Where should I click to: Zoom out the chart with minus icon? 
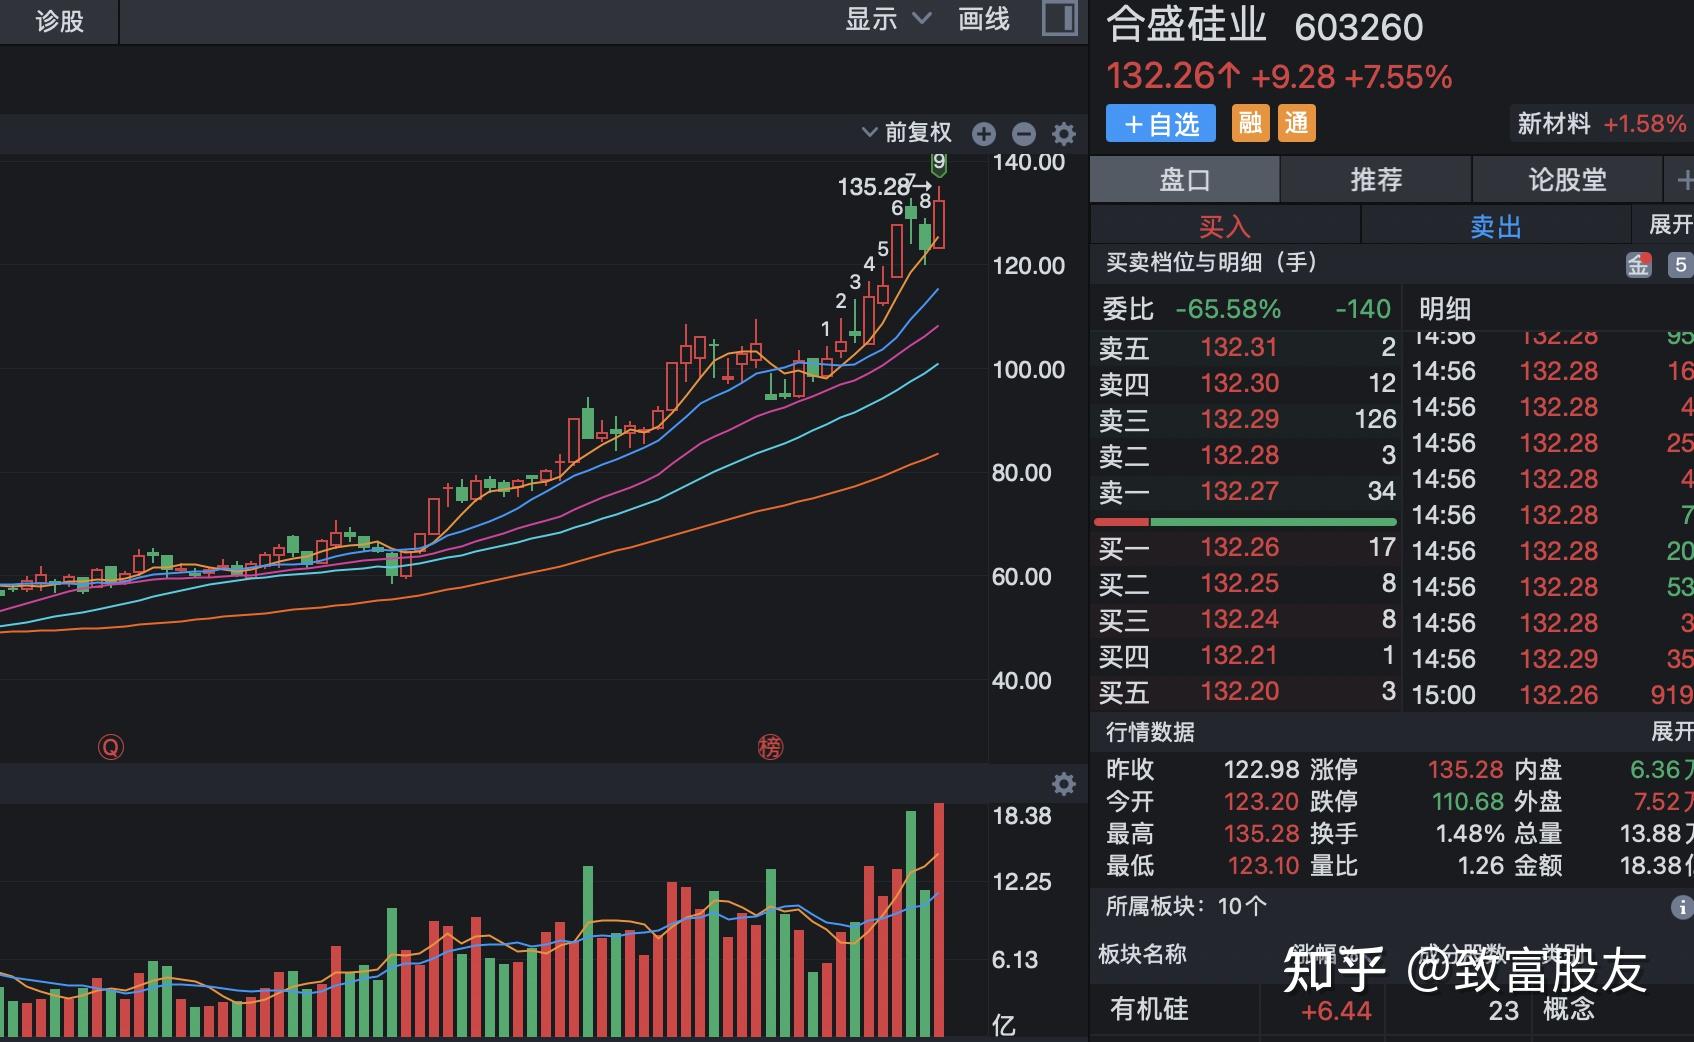[x=1024, y=133]
